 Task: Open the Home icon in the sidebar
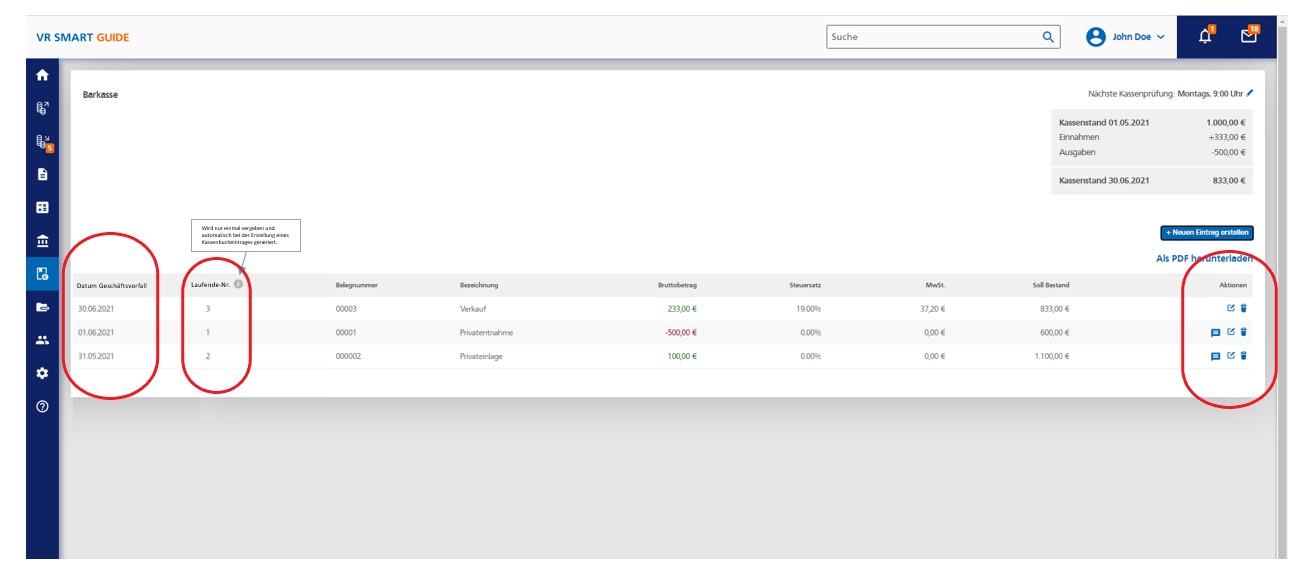[42, 75]
